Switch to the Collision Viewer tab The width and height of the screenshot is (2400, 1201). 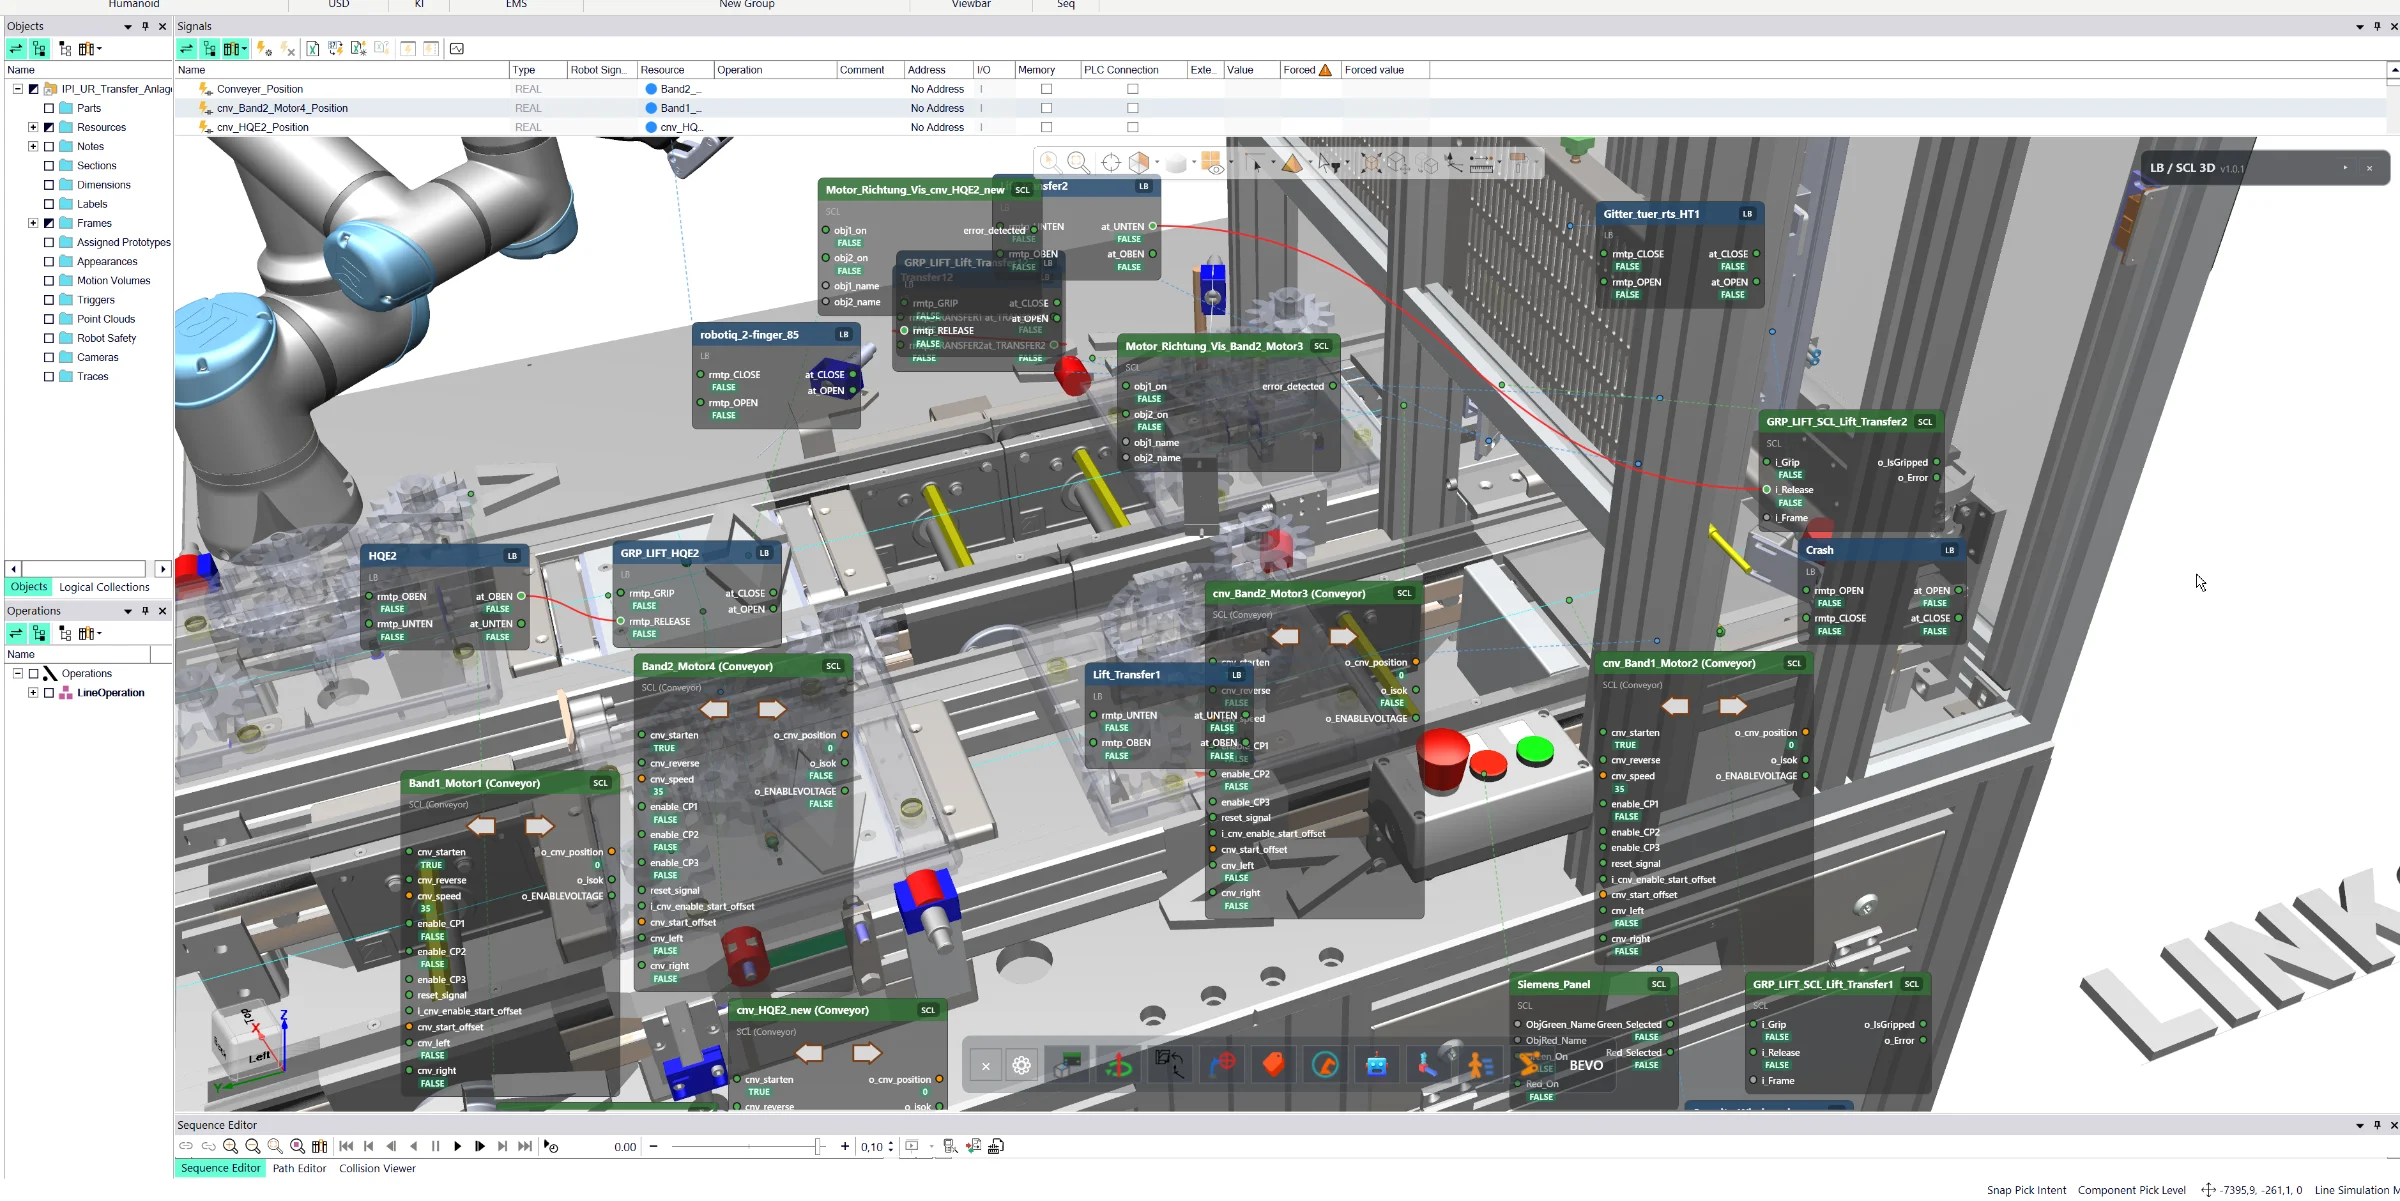pyautogui.click(x=377, y=1169)
